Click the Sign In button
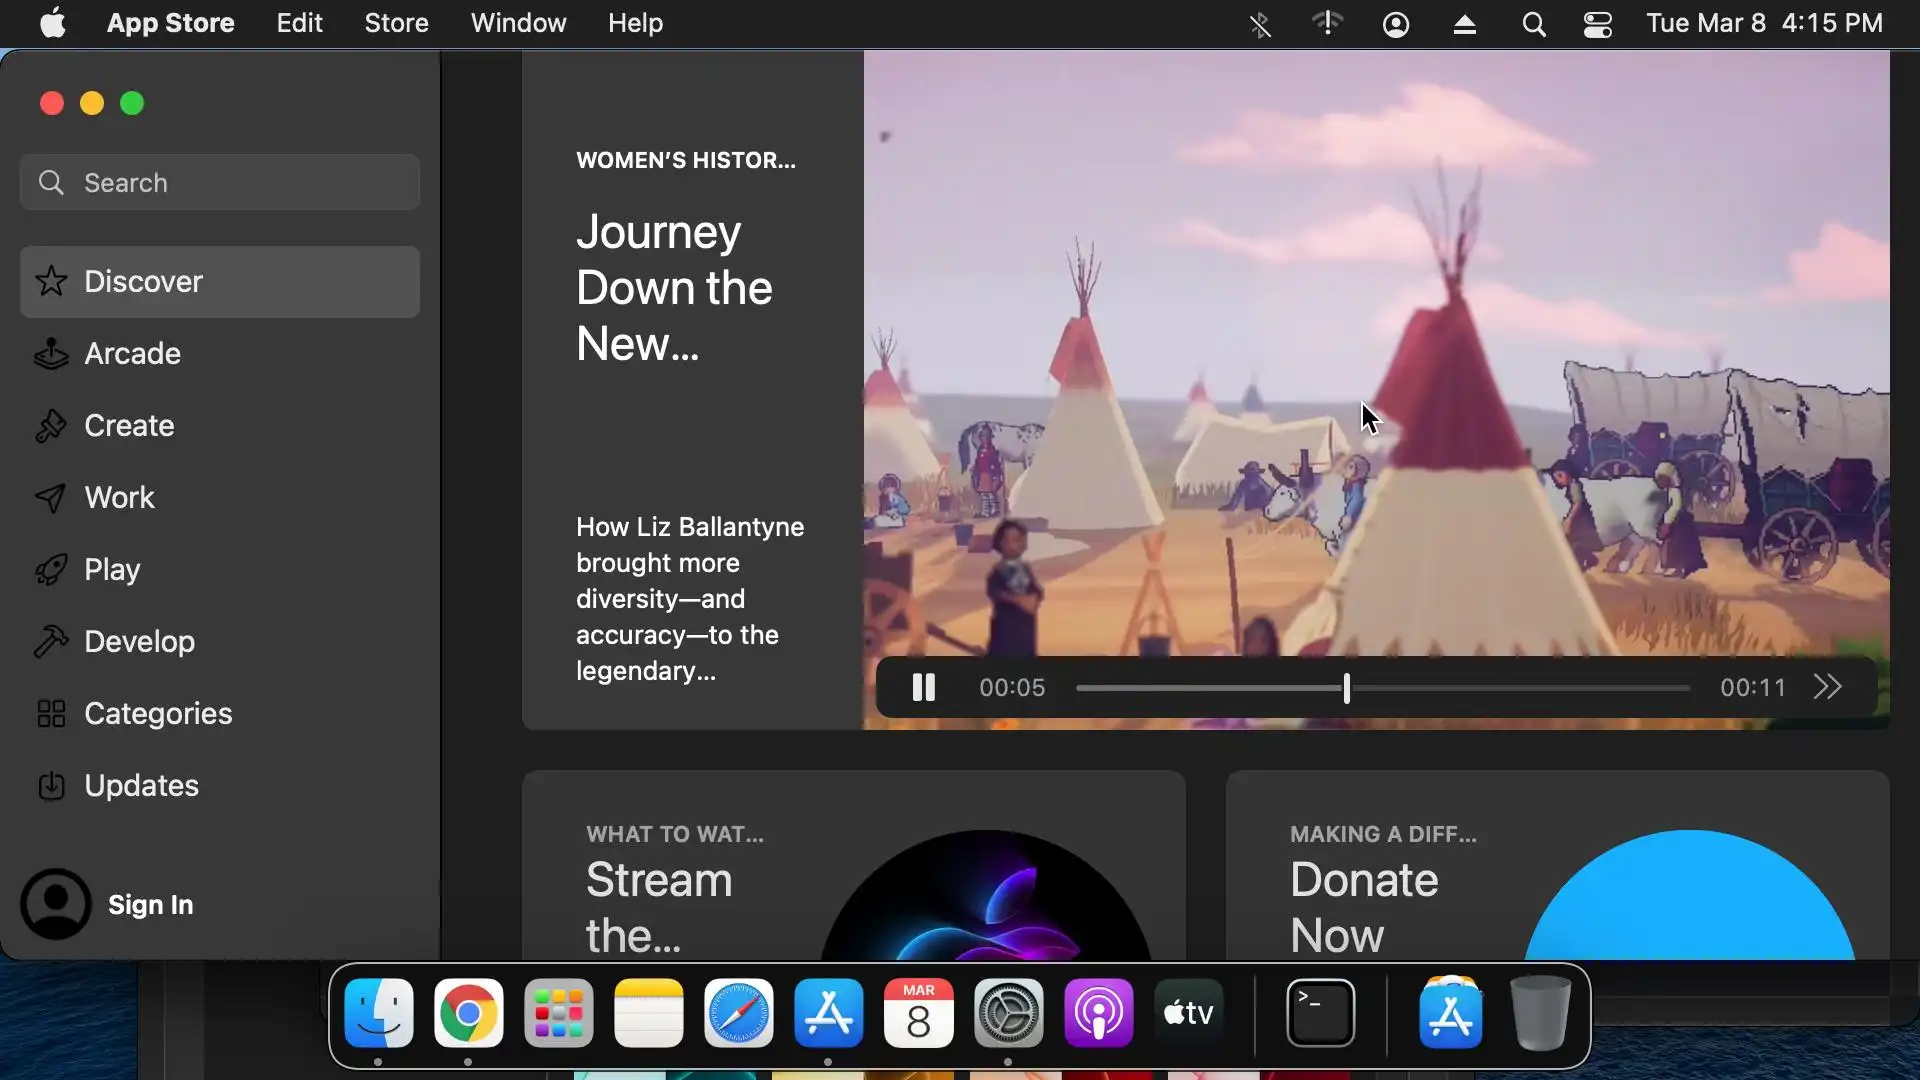Screen dimensions: 1920x1080 (x=150, y=905)
